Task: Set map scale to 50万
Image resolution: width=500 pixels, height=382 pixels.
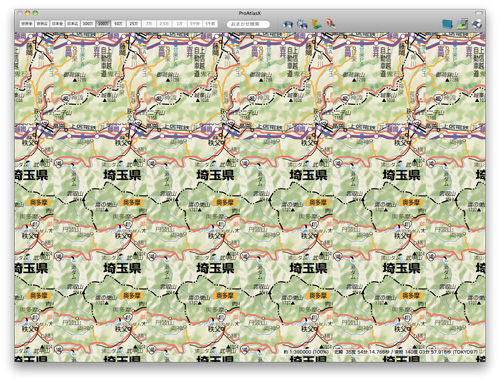Action: click(x=118, y=24)
